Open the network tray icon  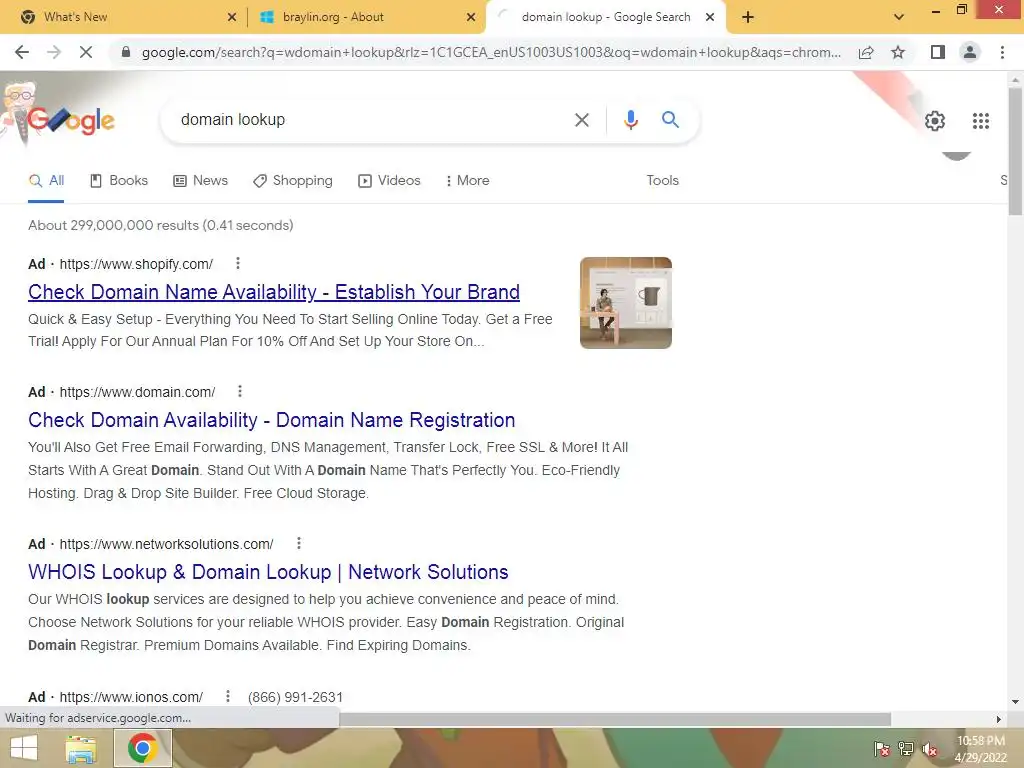click(x=906, y=749)
